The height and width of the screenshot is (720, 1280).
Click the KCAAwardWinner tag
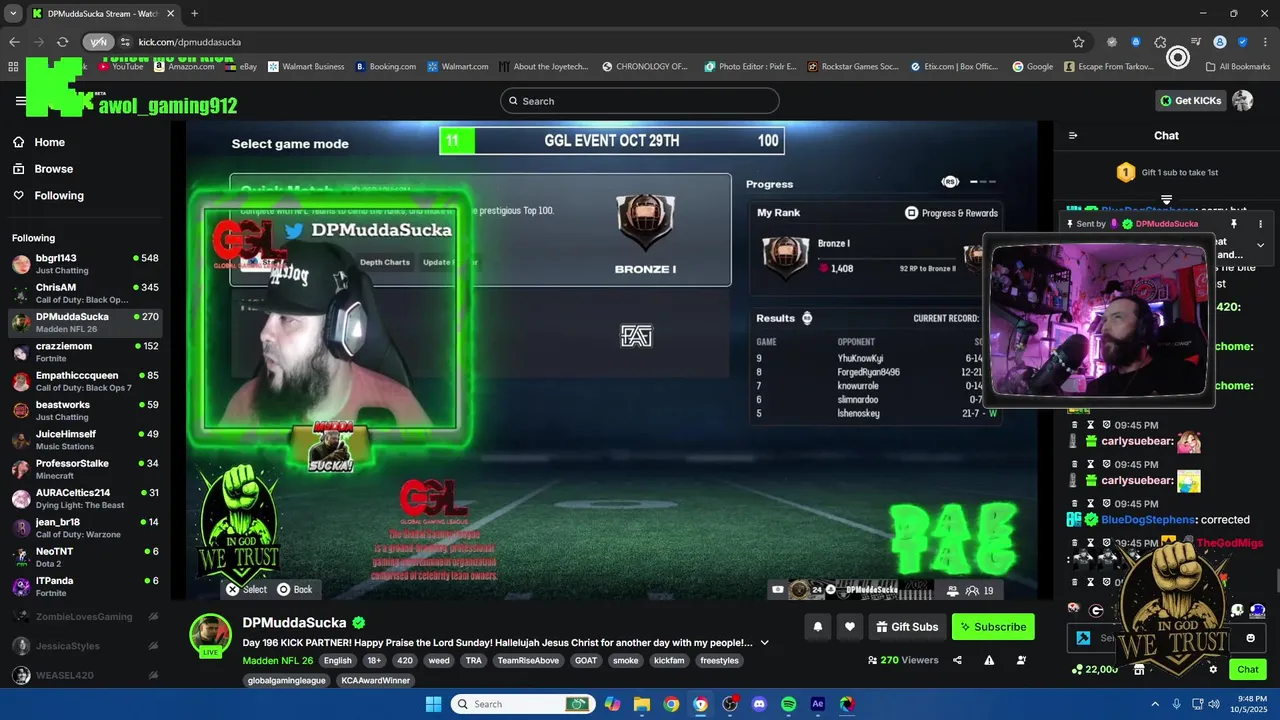coord(375,680)
